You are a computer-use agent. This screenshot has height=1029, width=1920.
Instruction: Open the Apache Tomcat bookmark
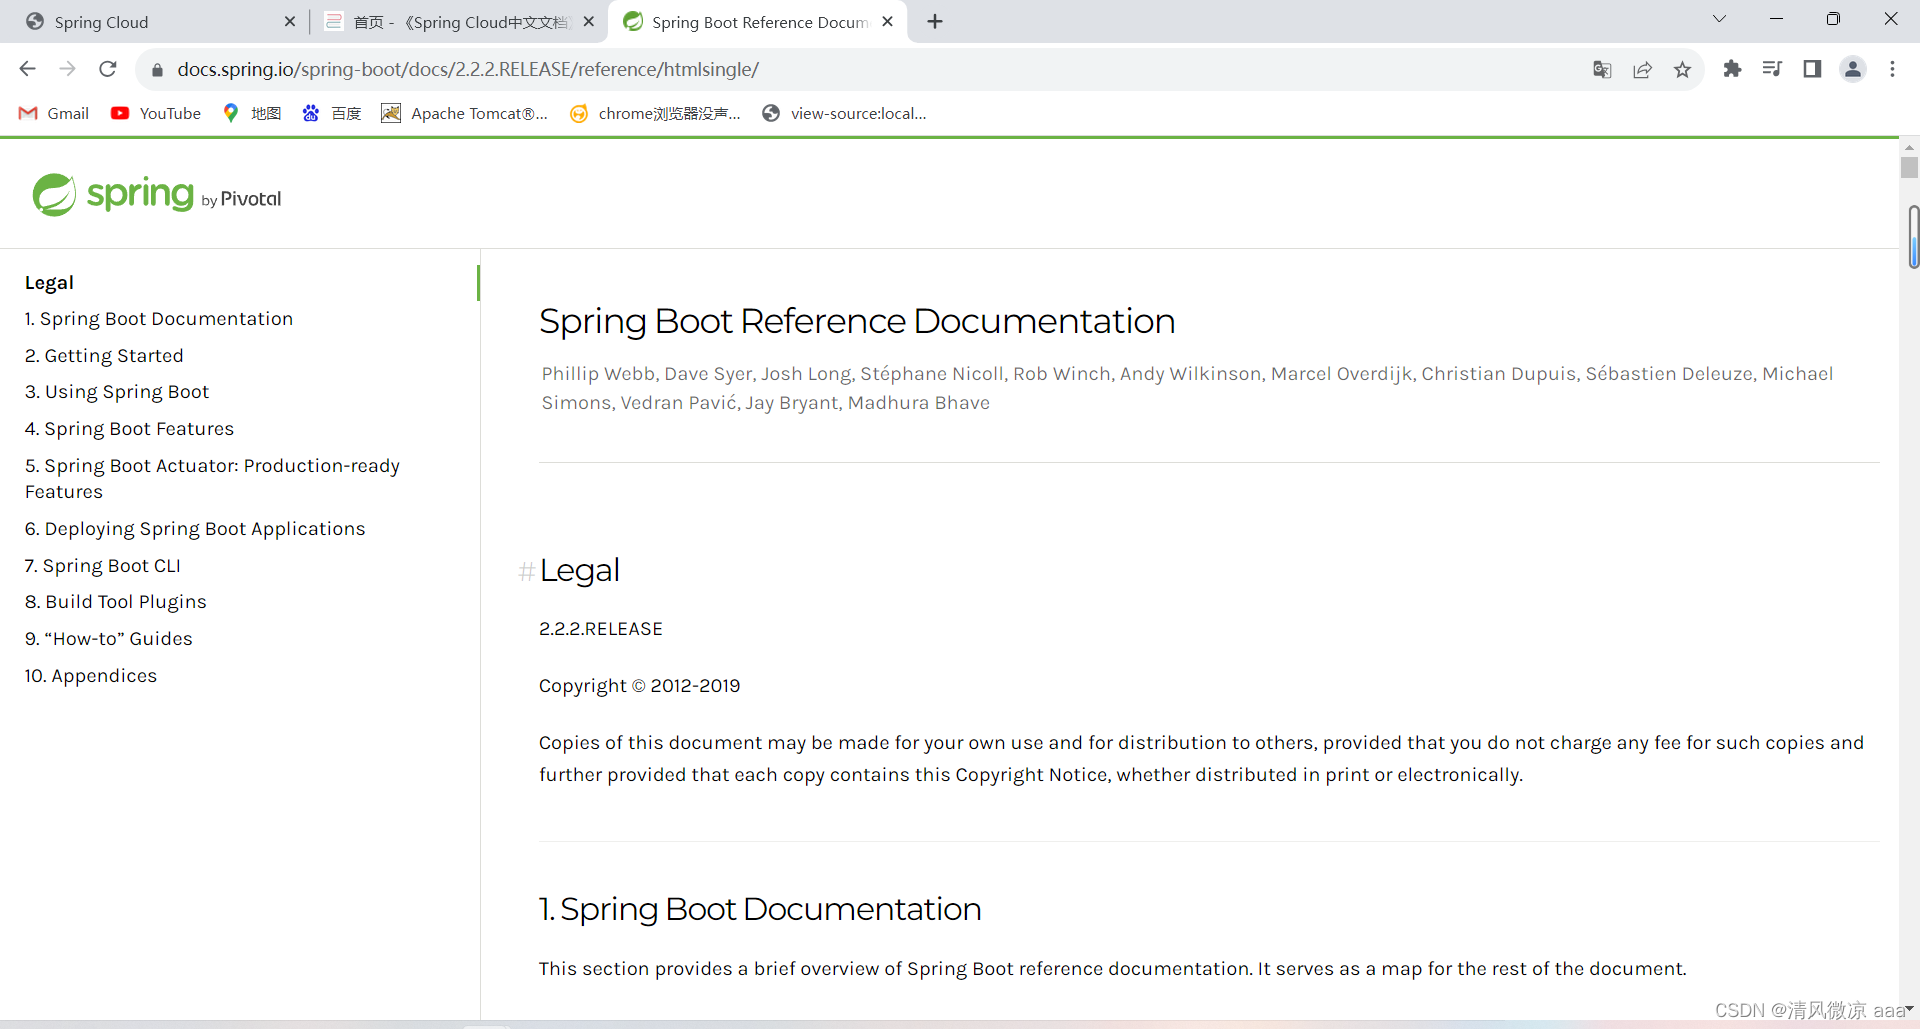(465, 113)
